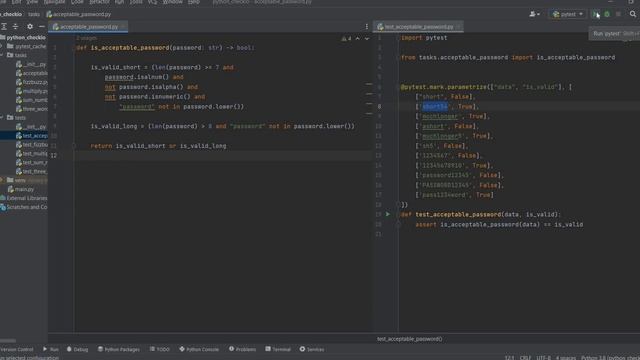Go to next highlighted error arrow
The height and width of the screenshot is (360, 640).
[367, 38]
